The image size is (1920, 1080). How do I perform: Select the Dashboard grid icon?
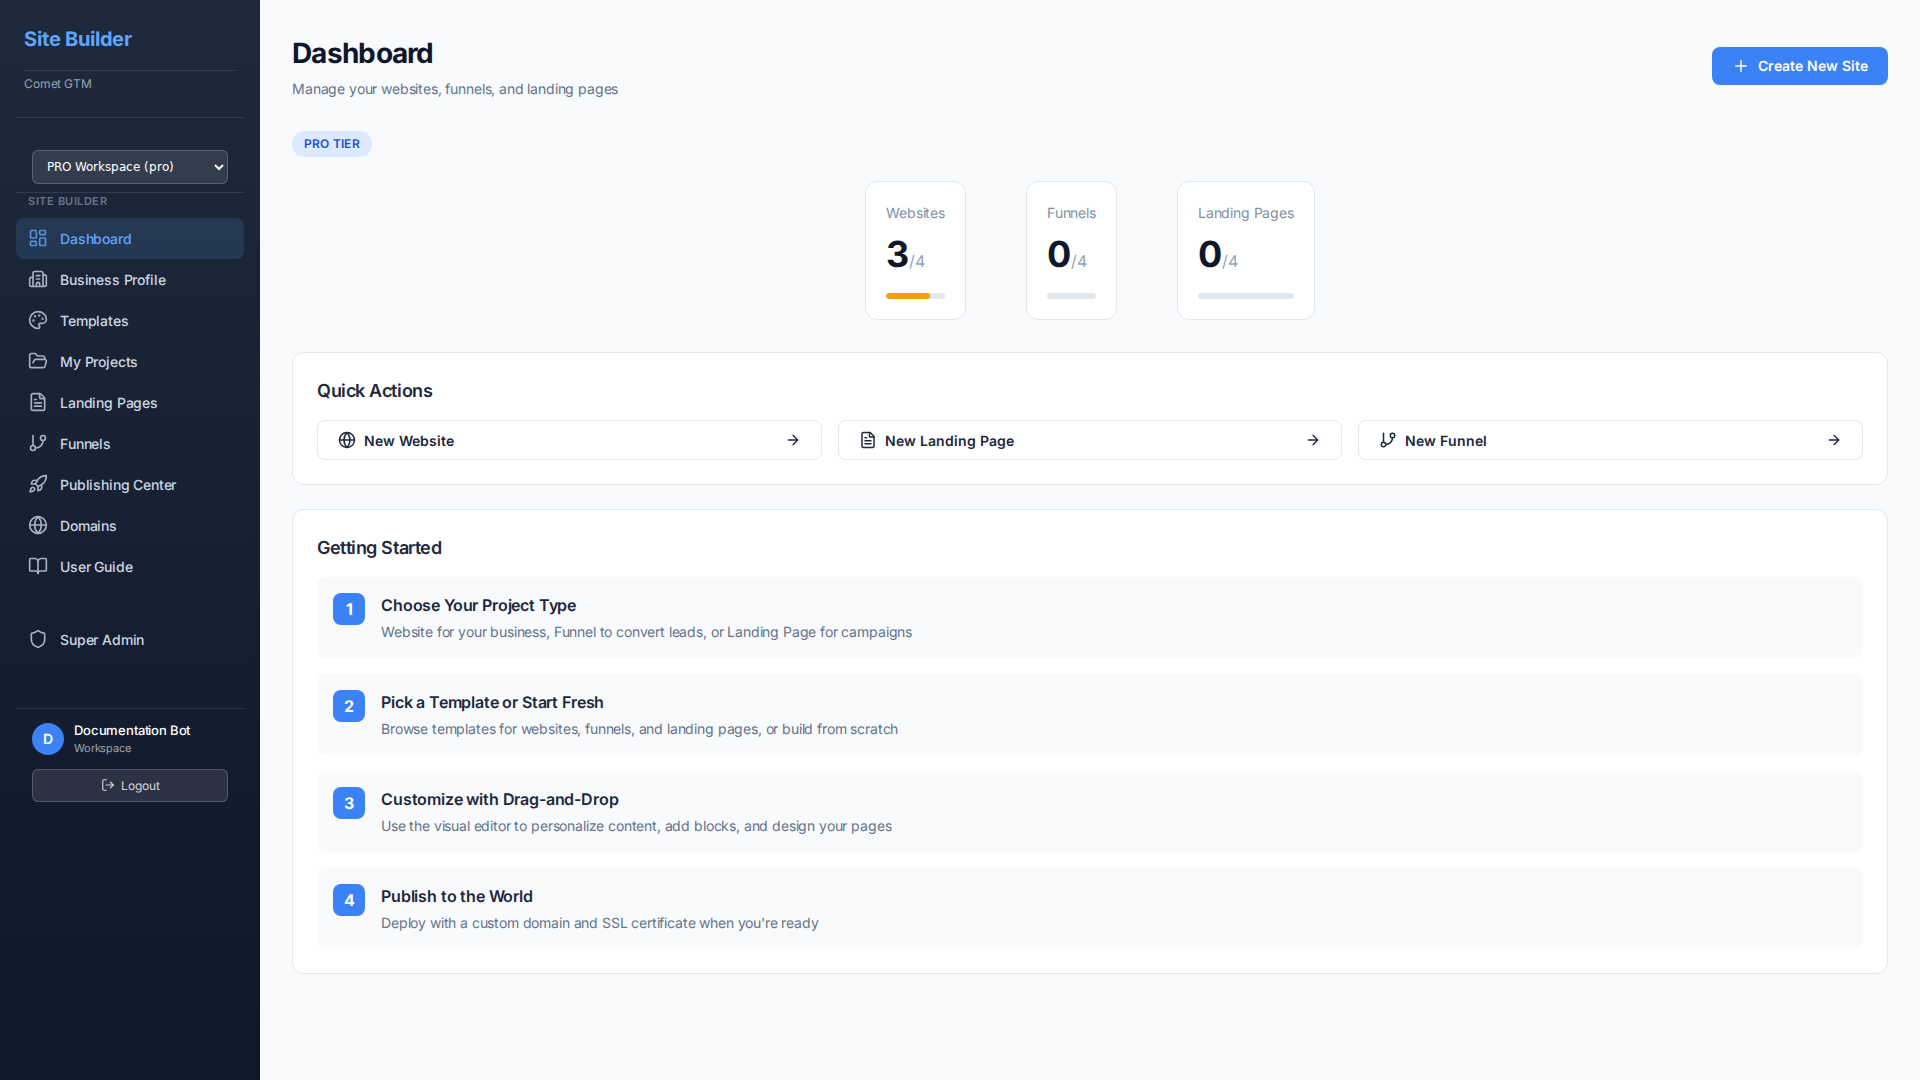tap(38, 239)
